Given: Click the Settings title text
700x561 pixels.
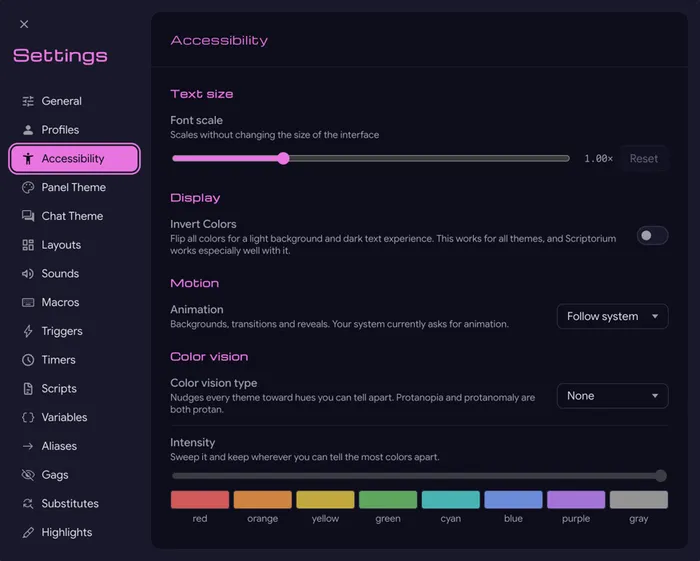Looking at the screenshot, I should (60, 56).
